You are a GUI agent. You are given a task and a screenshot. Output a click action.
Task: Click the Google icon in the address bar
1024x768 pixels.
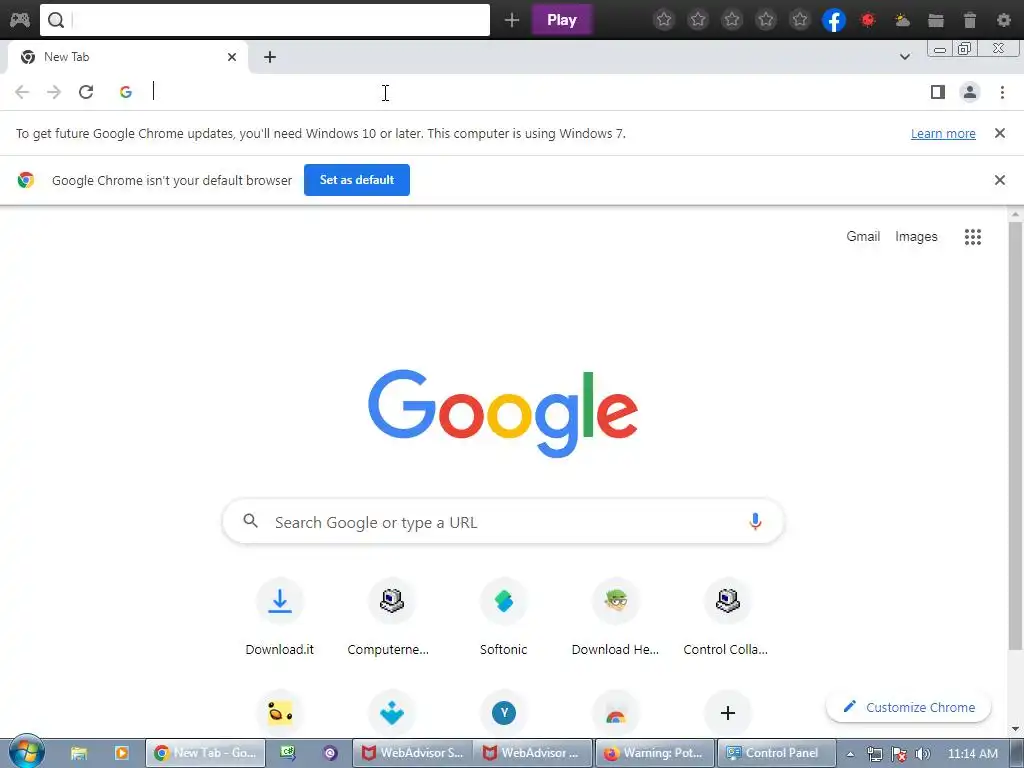coord(126,92)
